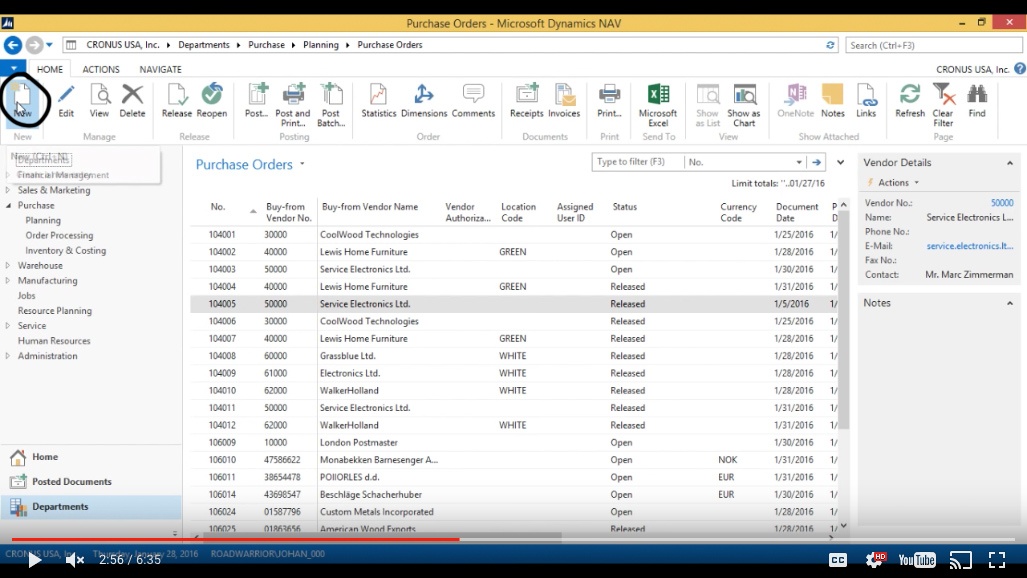Collapse the Purchase tree node

click(8, 205)
